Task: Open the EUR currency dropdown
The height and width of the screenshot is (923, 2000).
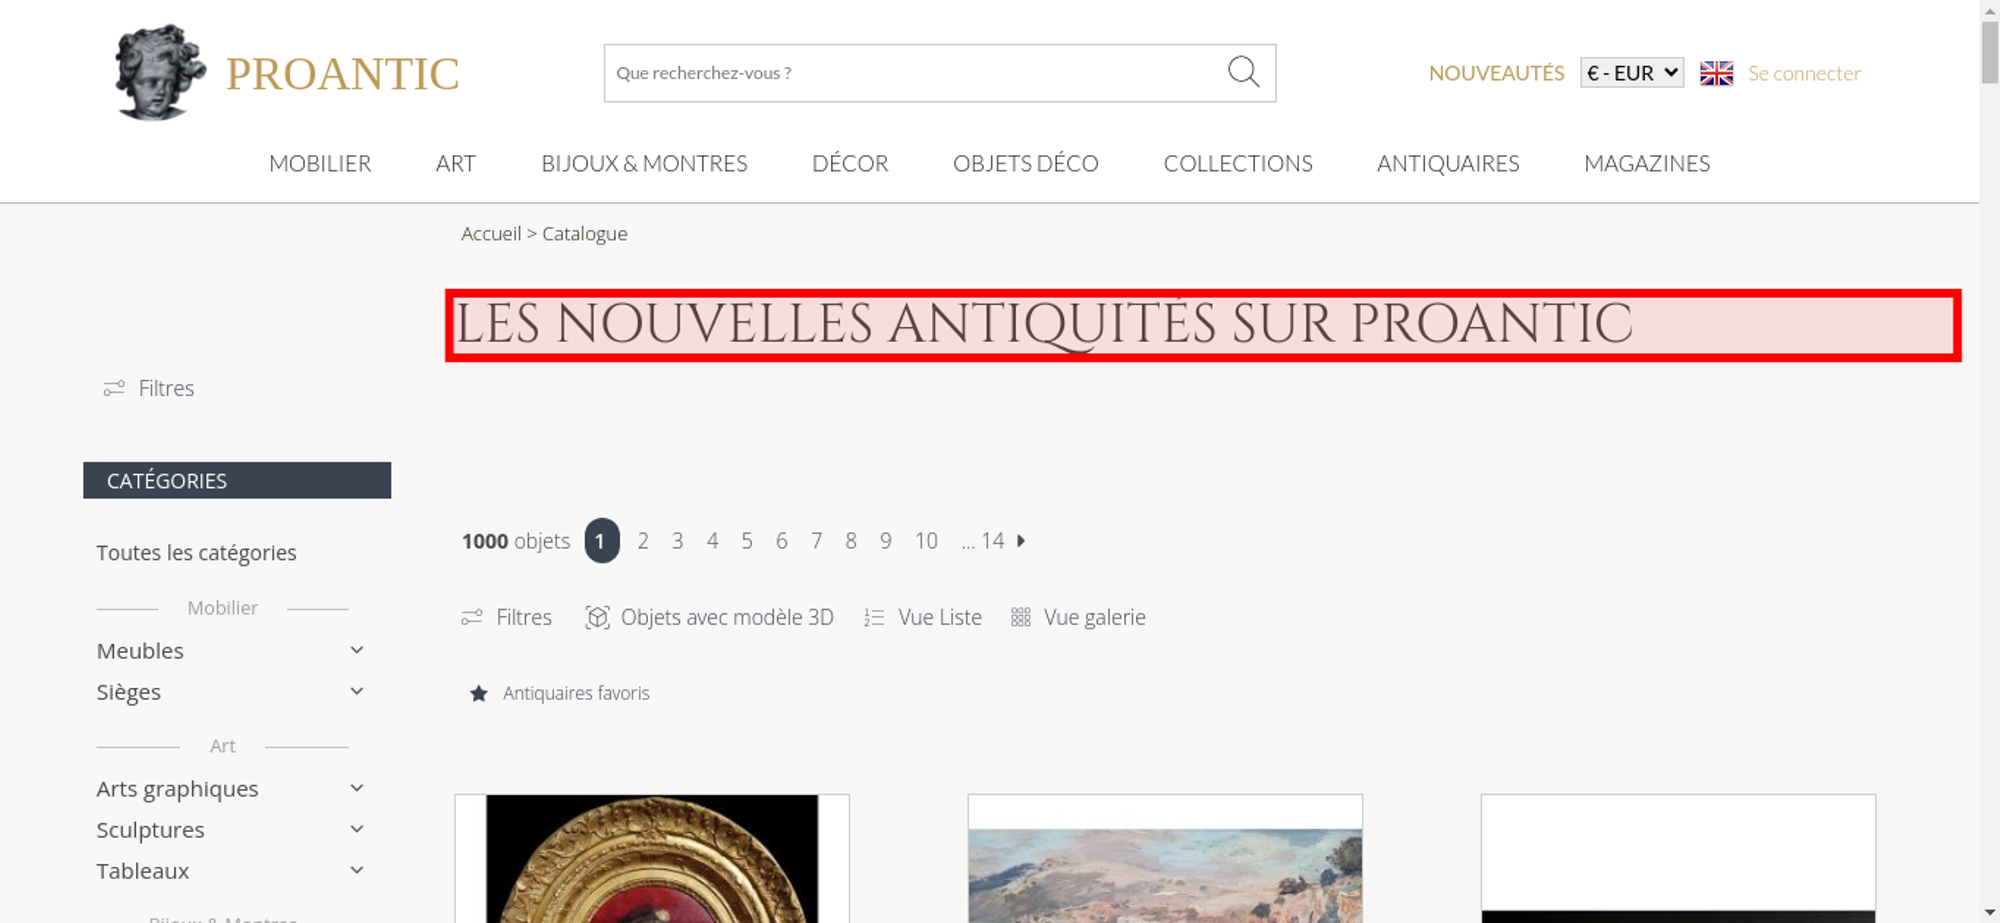Action: pos(1631,73)
